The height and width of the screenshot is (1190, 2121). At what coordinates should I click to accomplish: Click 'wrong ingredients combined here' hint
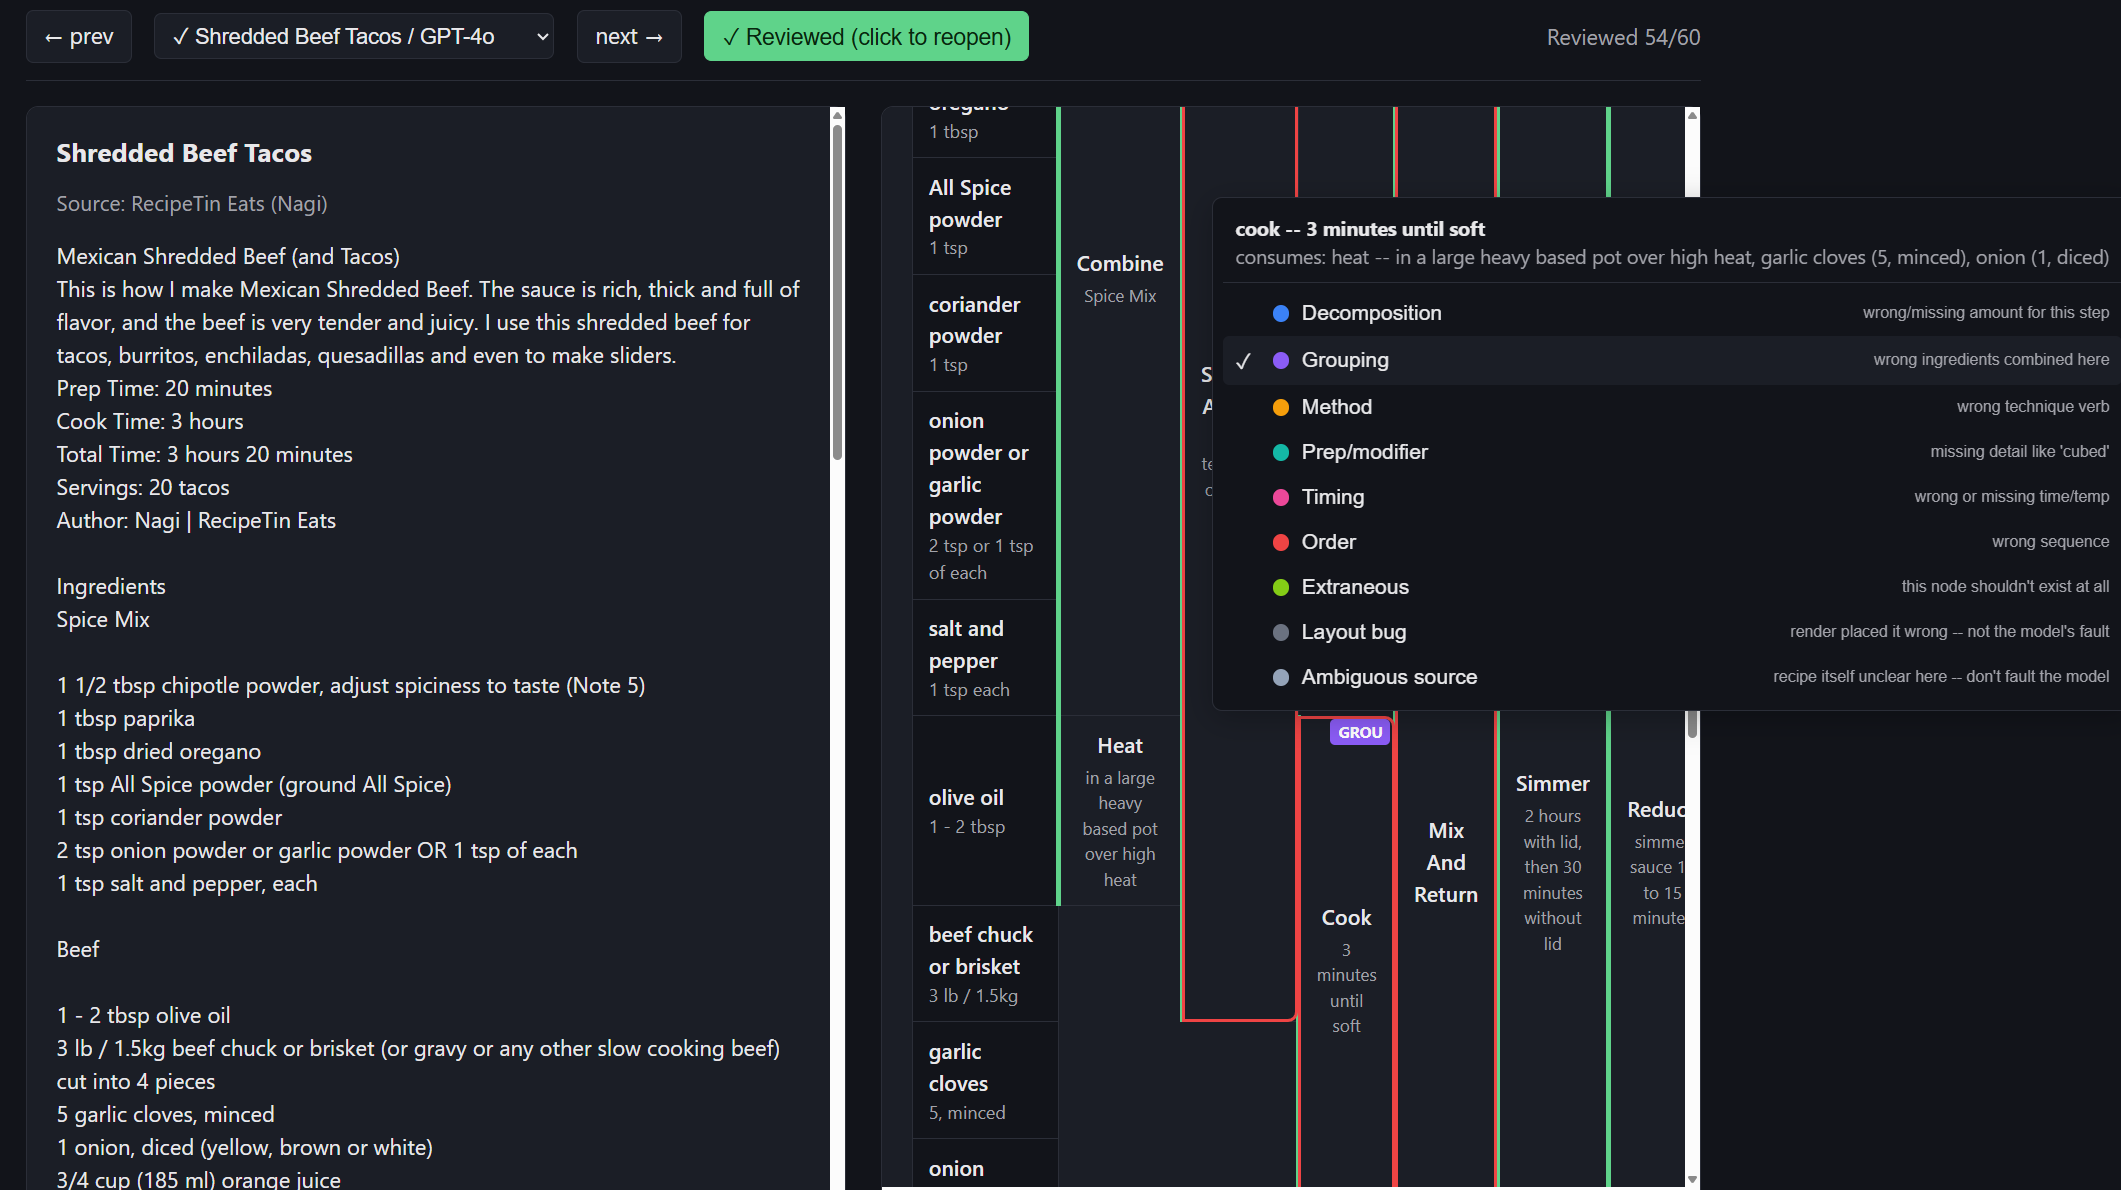click(1991, 360)
